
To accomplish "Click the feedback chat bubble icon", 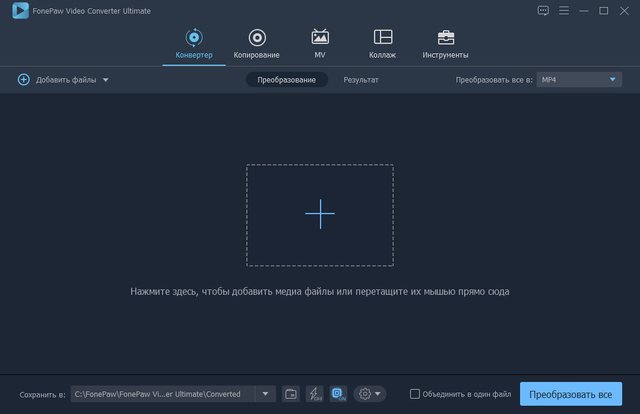I will (x=543, y=10).
